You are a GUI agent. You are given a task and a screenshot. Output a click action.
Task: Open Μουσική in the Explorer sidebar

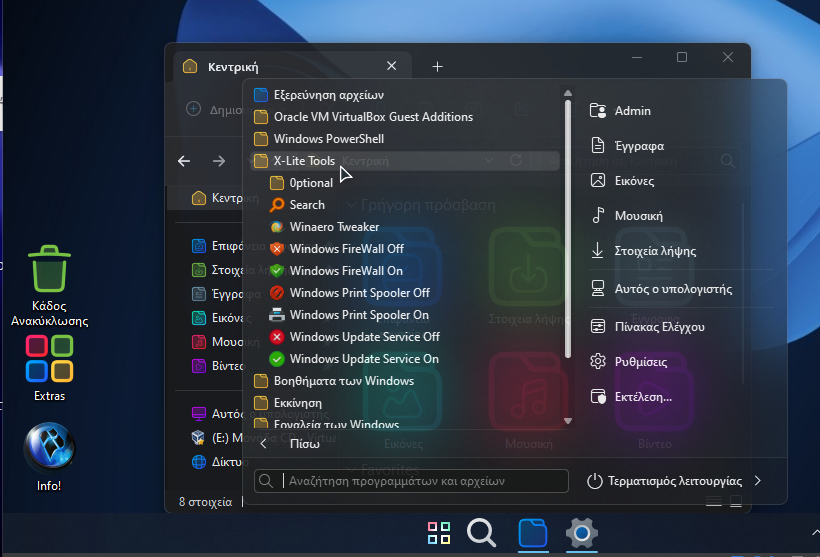coord(217,342)
